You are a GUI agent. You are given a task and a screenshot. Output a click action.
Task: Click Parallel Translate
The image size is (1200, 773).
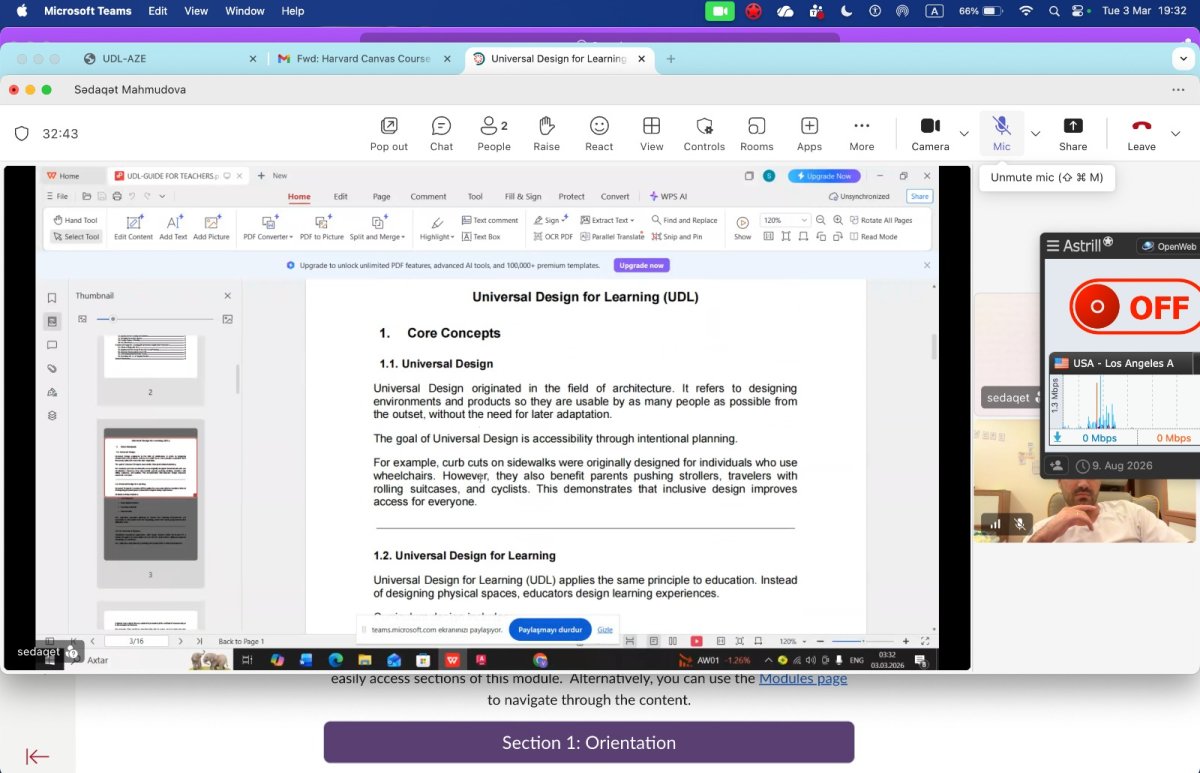[x=612, y=237]
